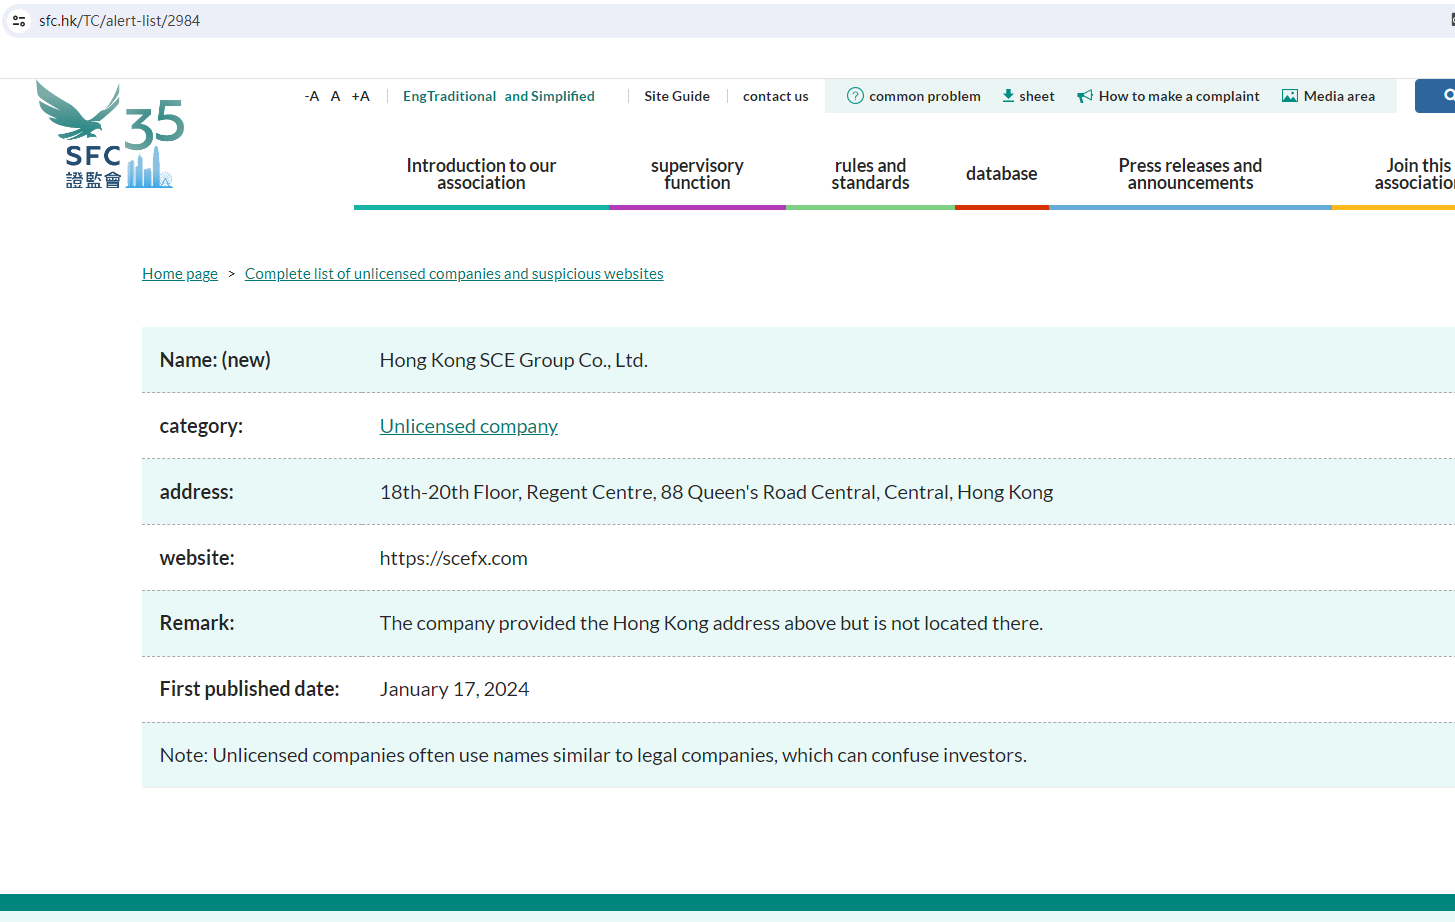Decrease font size with -A
The width and height of the screenshot is (1455, 922).
click(x=312, y=96)
